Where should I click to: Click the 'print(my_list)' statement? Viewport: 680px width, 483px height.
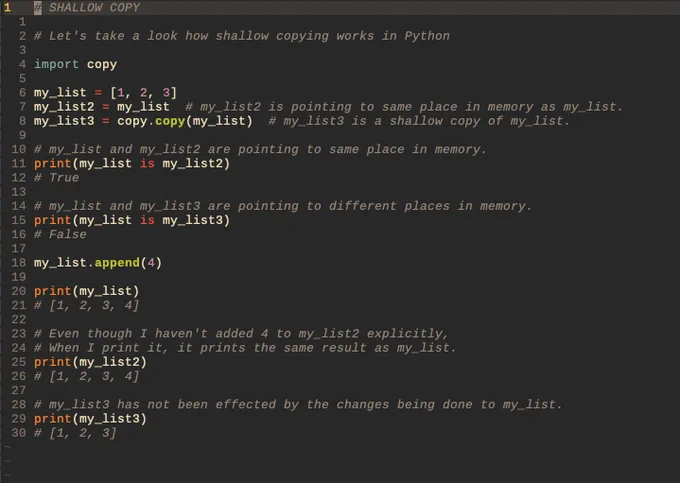pos(87,291)
